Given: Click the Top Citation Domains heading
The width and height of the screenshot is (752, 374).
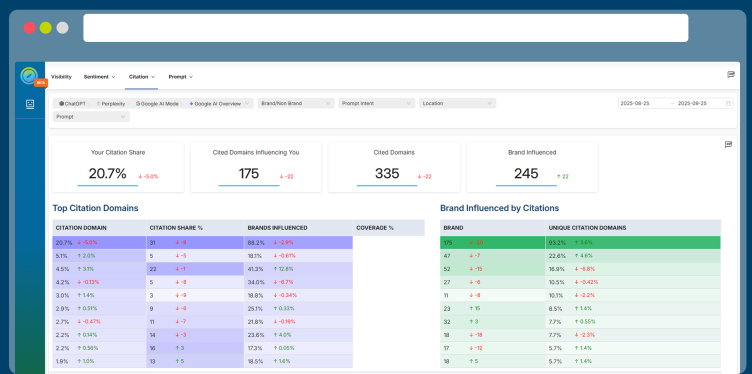Looking at the screenshot, I should pyautogui.click(x=95, y=208).
